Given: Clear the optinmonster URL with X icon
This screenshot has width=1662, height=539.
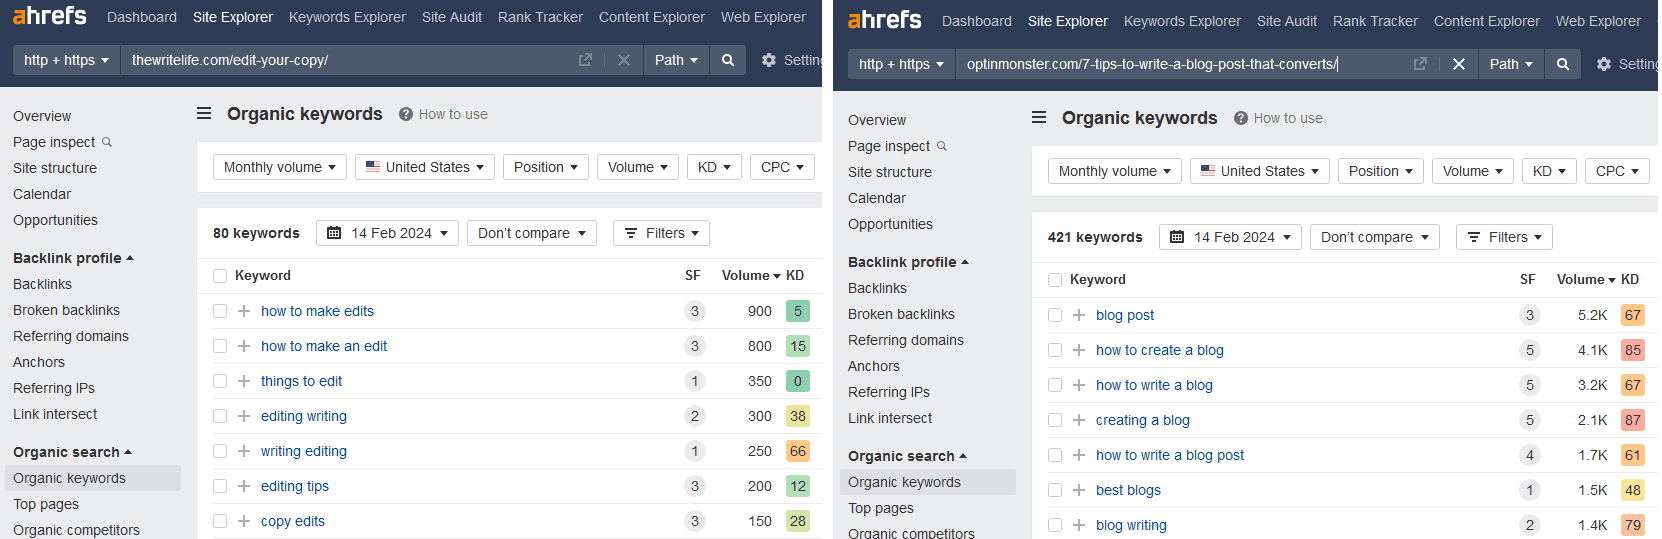Looking at the screenshot, I should click(1459, 64).
